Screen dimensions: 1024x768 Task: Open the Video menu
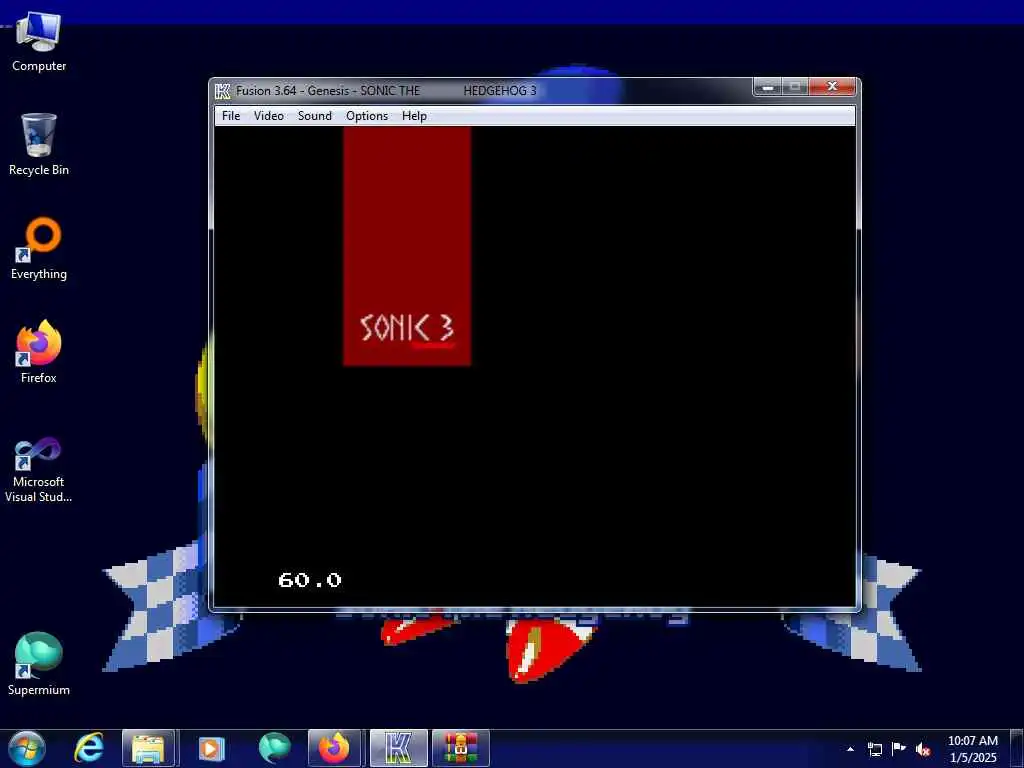coord(268,116)
